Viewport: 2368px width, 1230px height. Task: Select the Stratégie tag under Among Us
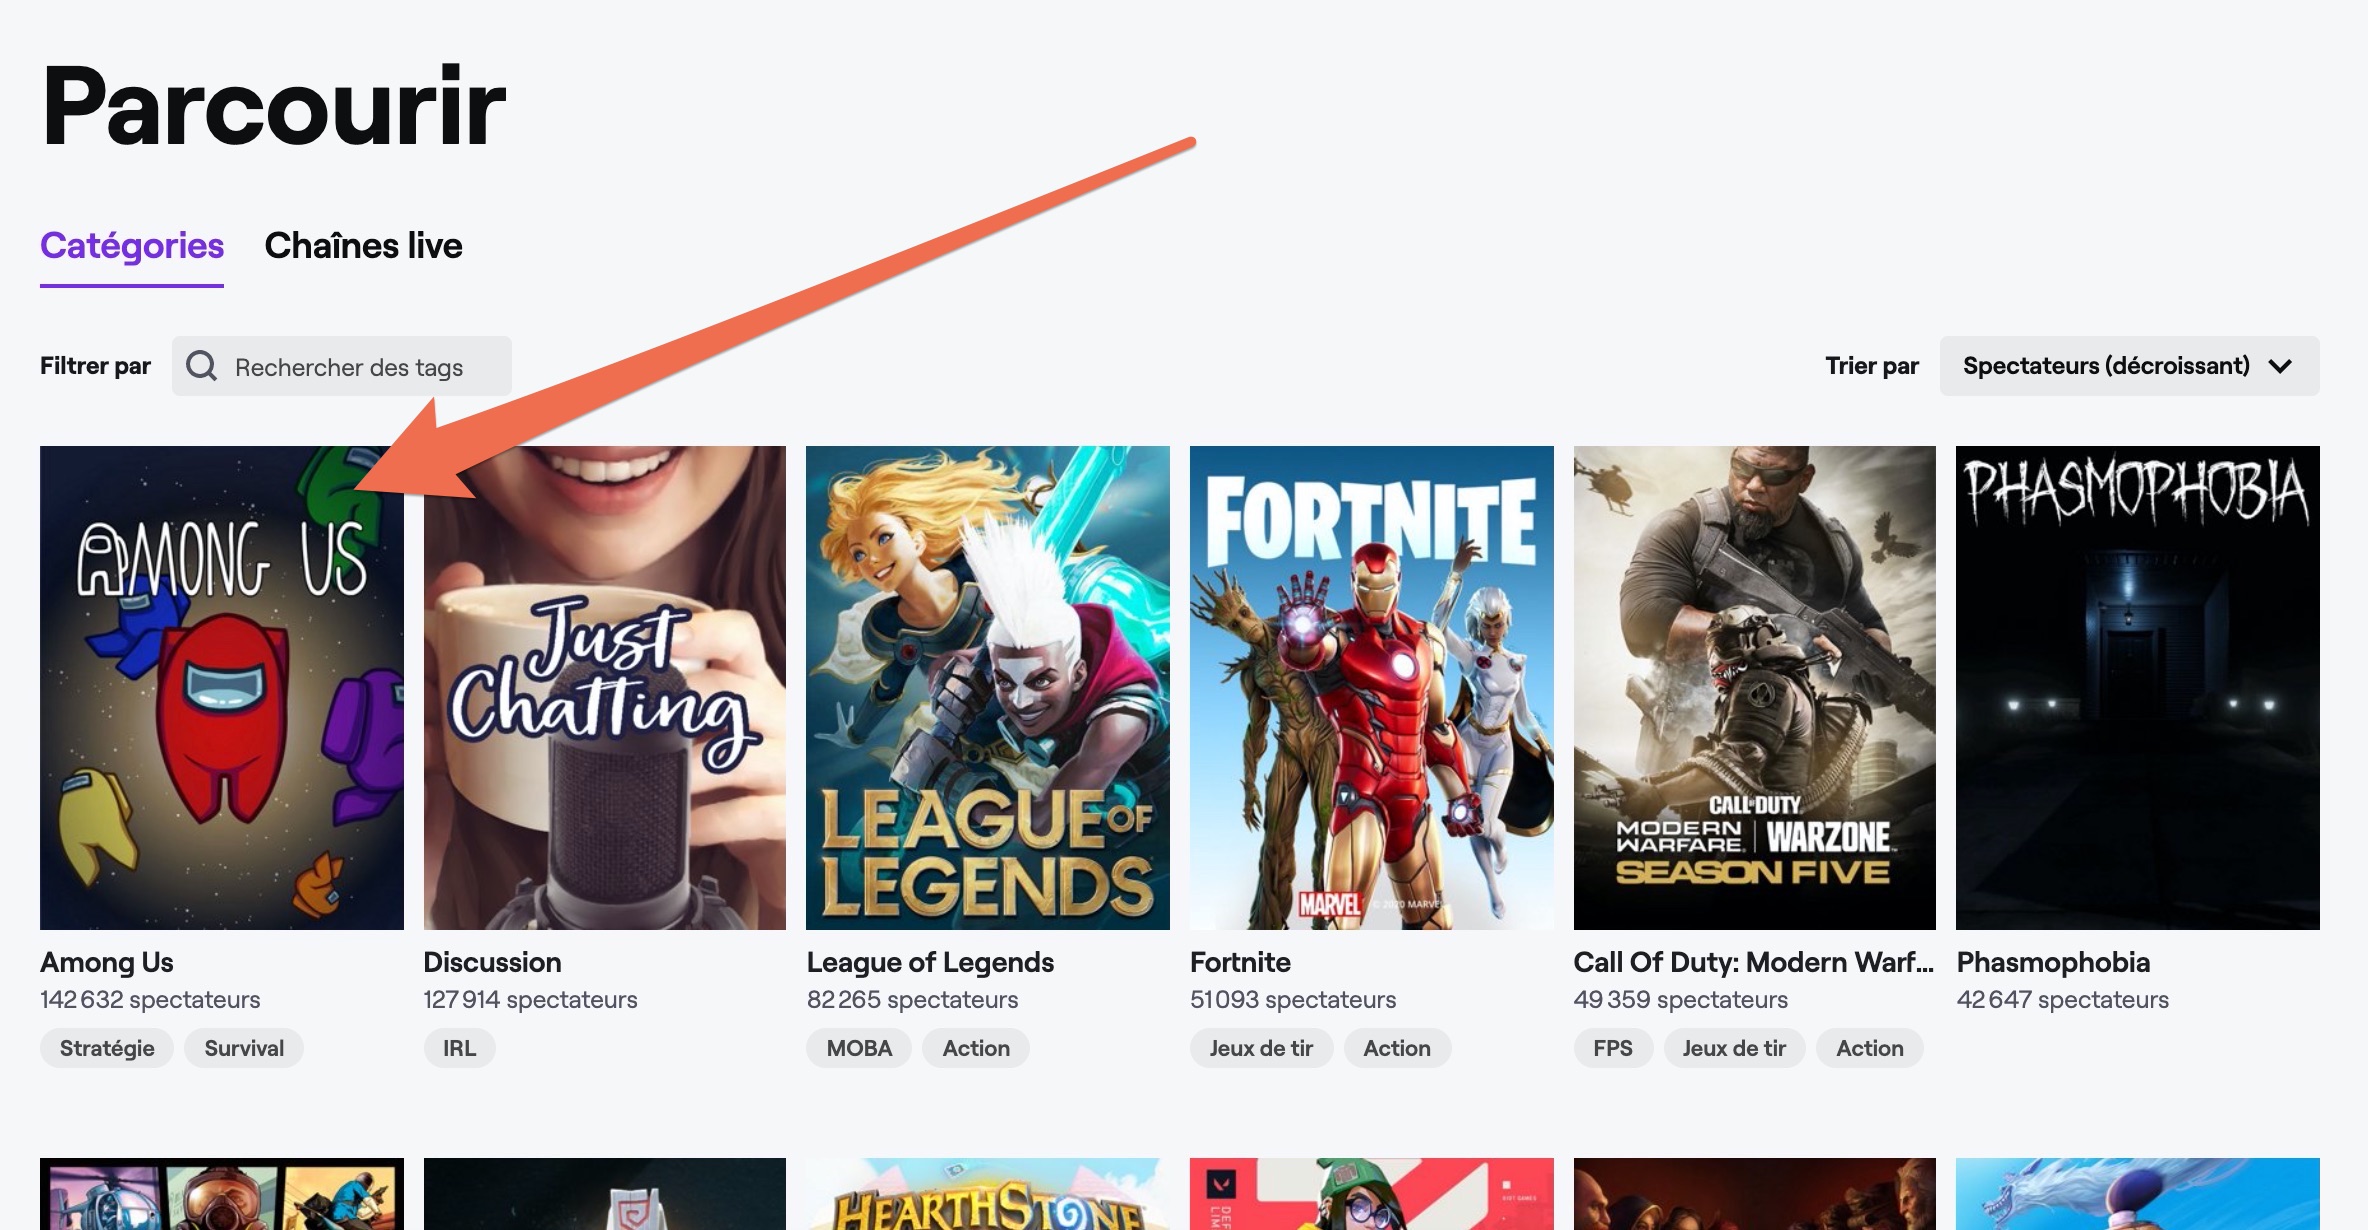tap(107, 1048)
